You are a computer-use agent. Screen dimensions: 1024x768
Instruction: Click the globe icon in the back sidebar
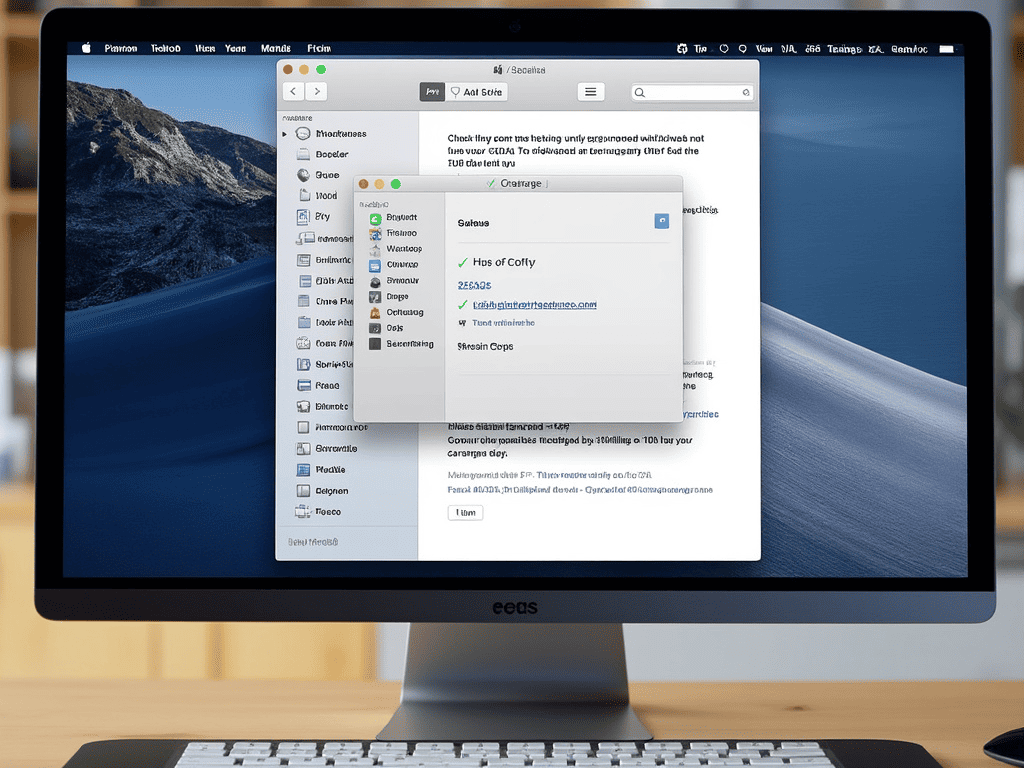tap(304, 175)
